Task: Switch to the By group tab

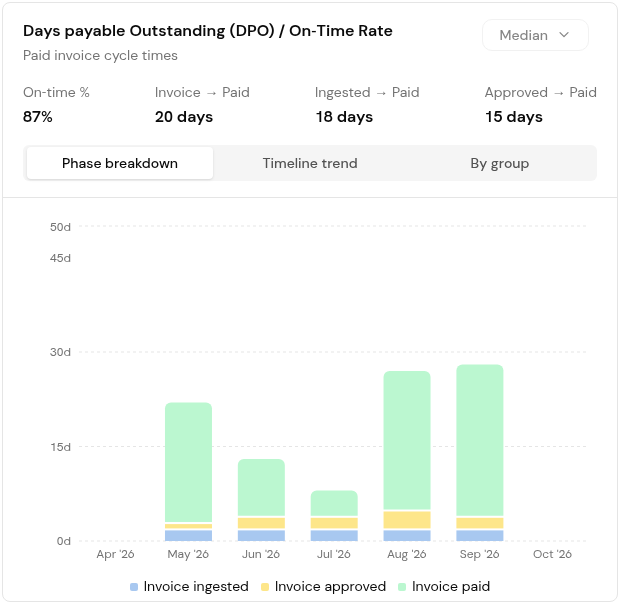Action: point(499,163)
